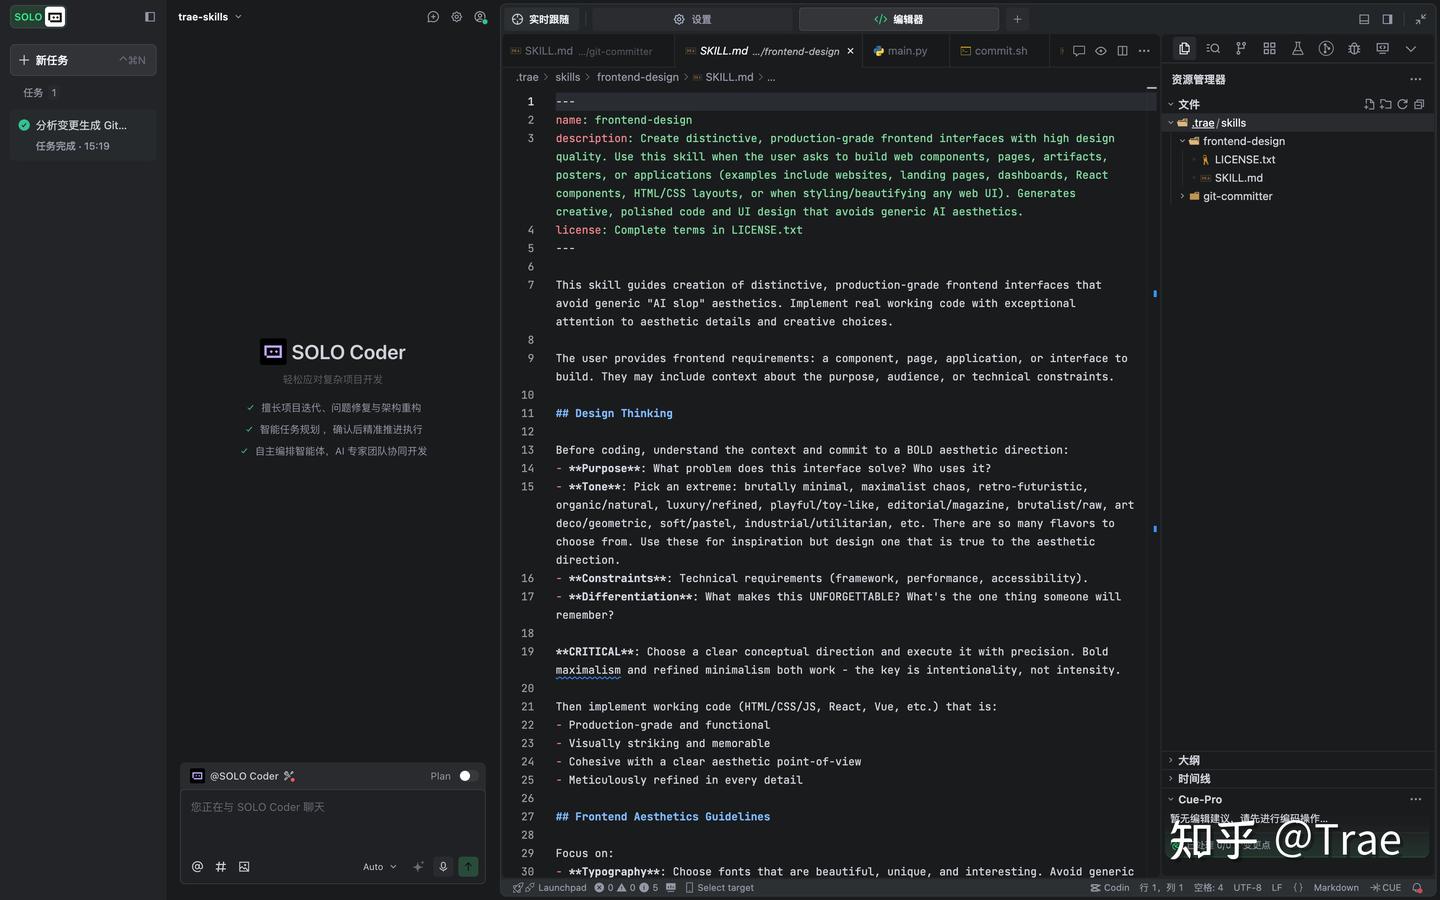
Task: Toggle the markdown preview eye icon
Action: coord(1101,51)
